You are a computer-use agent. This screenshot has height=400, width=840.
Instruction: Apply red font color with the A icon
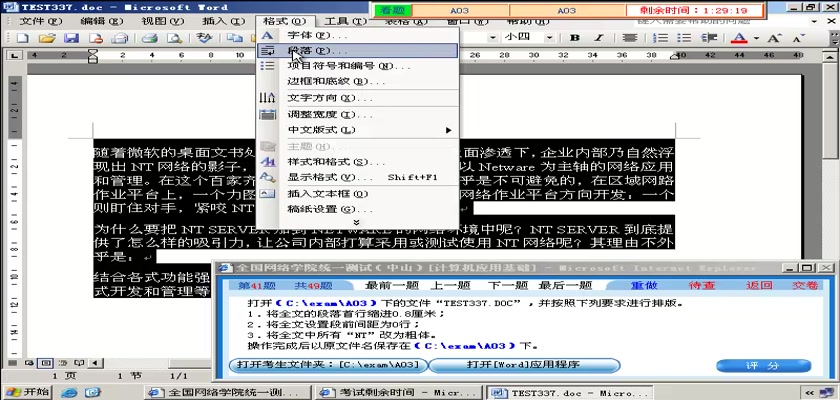click(739, 38)
